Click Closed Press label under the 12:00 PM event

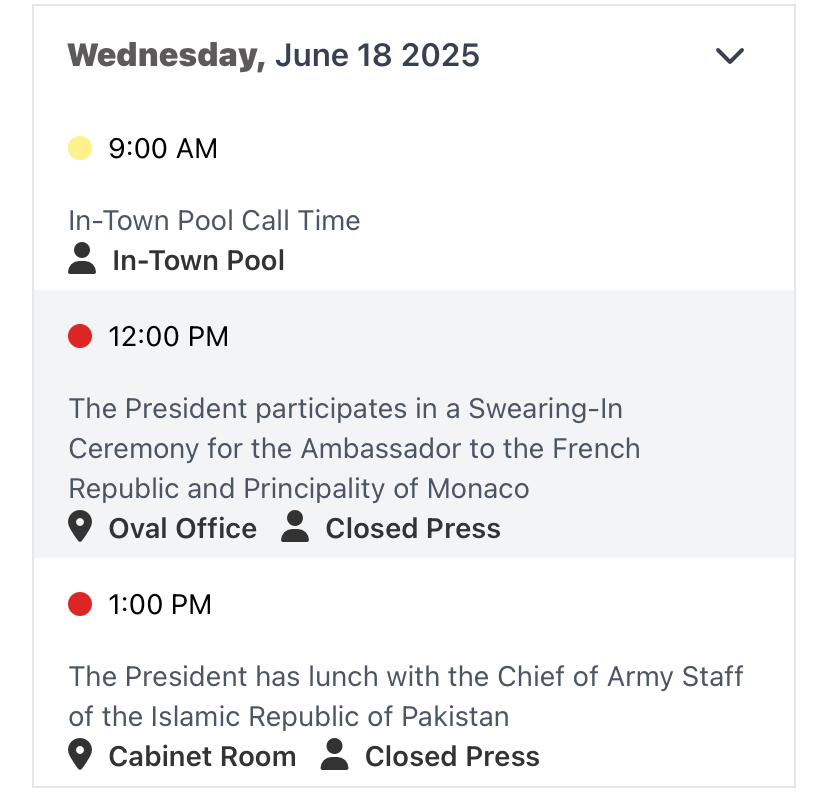(413, 529)
